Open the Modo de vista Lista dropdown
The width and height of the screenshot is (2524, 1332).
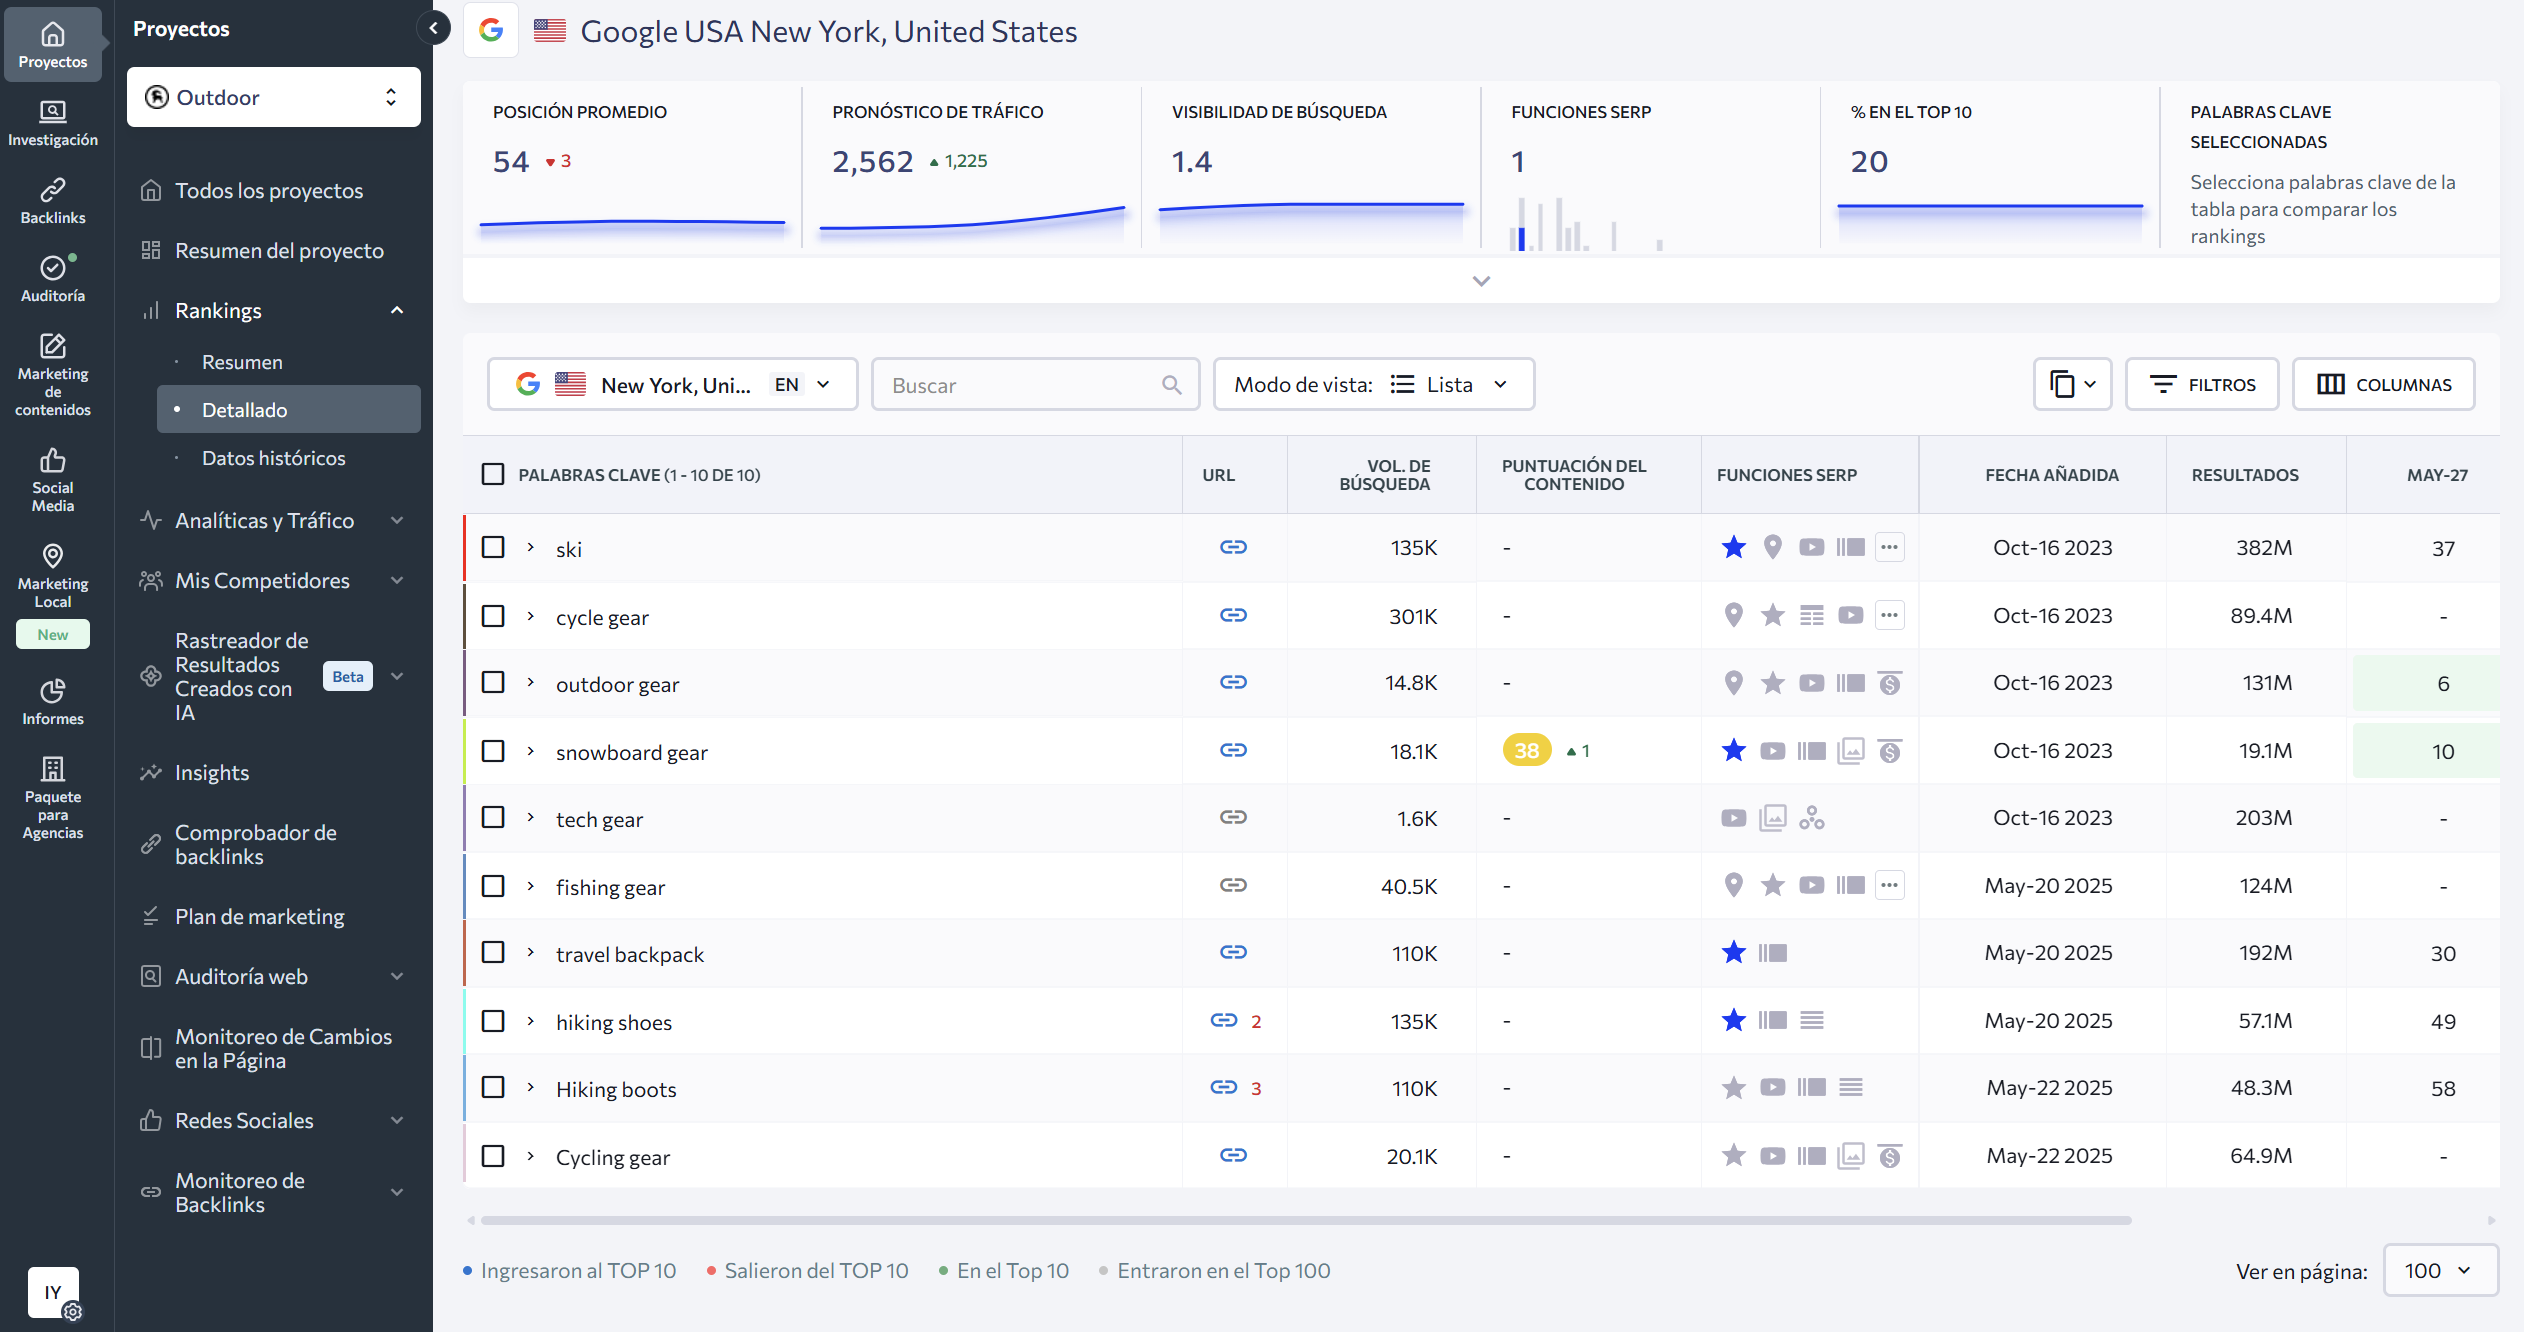tap(1373, 384)
